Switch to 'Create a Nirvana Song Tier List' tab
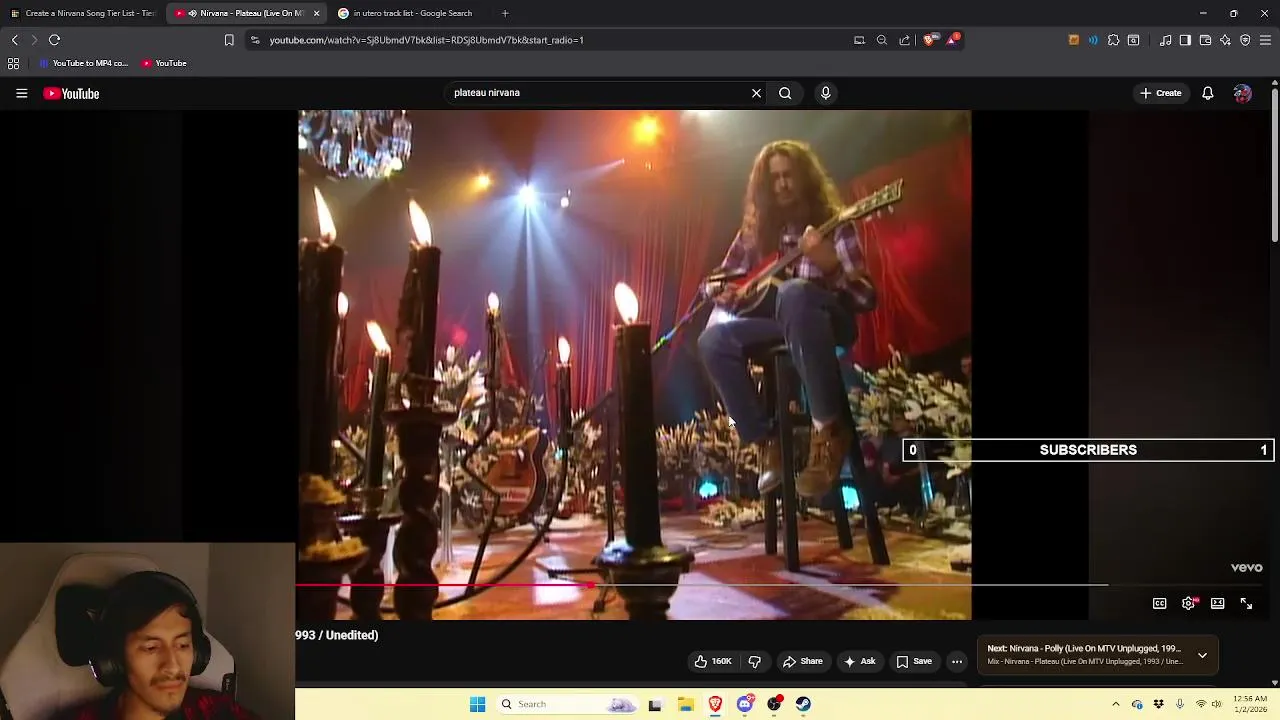This screenshot has height=720, width=1280. (x=83, y=13)
